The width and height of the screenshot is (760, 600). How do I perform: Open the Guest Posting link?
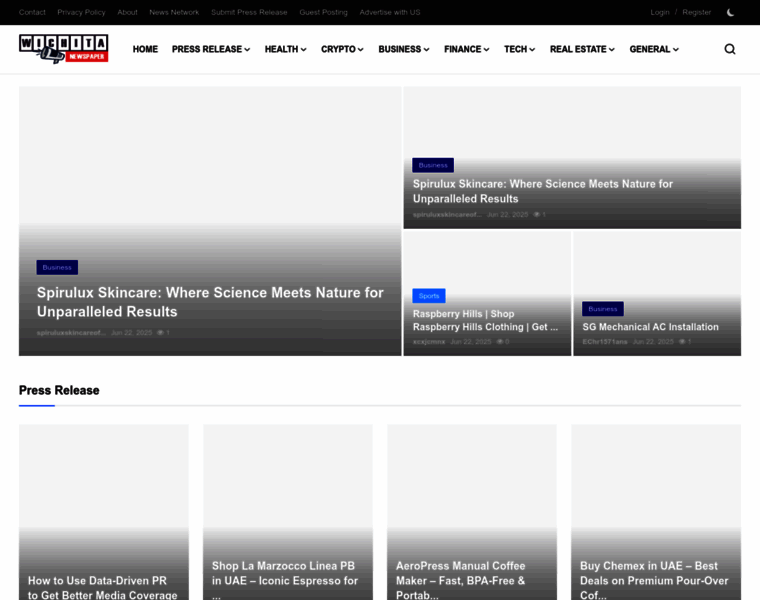point(323,12)
